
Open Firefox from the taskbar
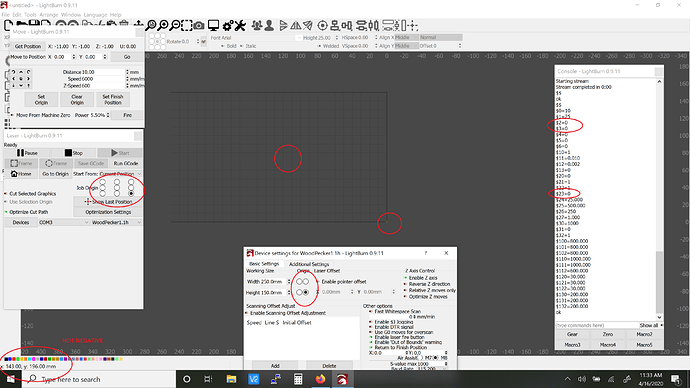[x=320, y=379]
